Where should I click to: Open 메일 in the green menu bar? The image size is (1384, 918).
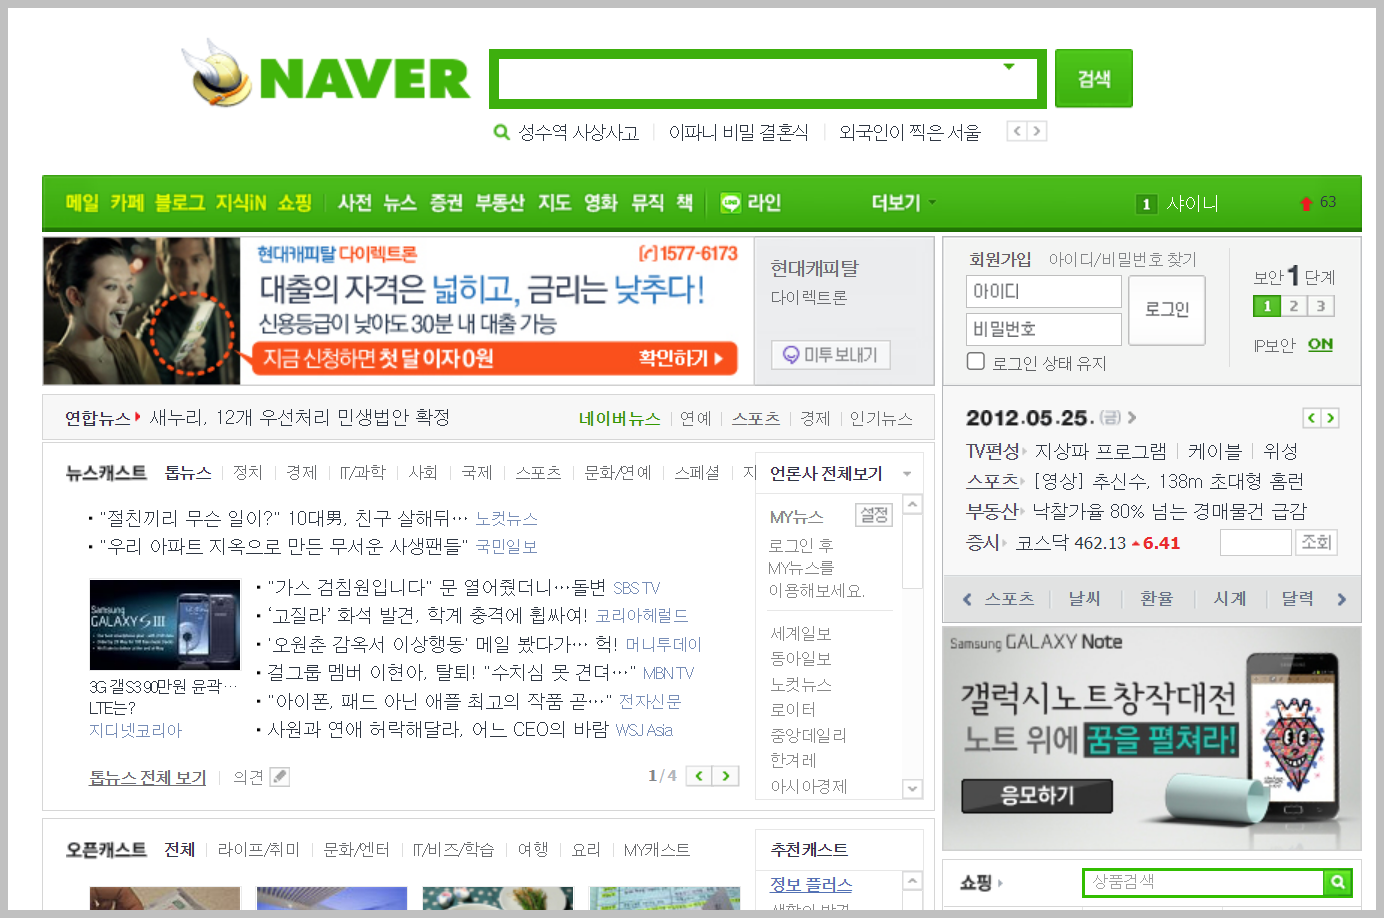tap(82, 203)
